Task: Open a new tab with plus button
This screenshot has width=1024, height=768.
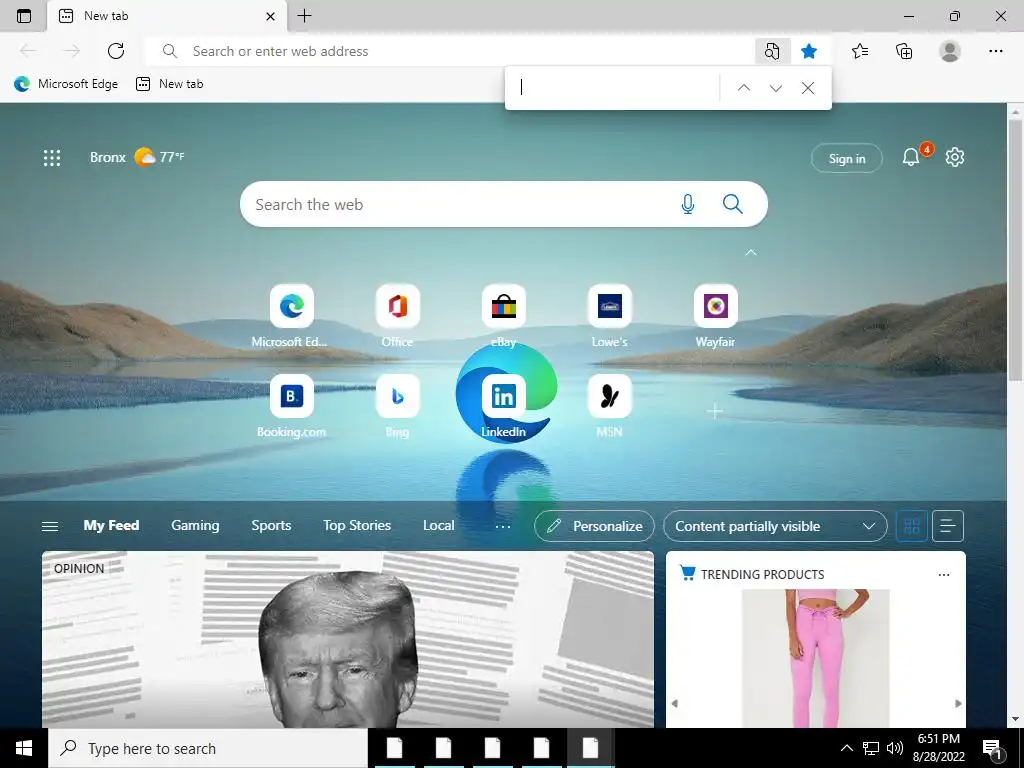Action: pyautogui.click(x=304, y=16)
